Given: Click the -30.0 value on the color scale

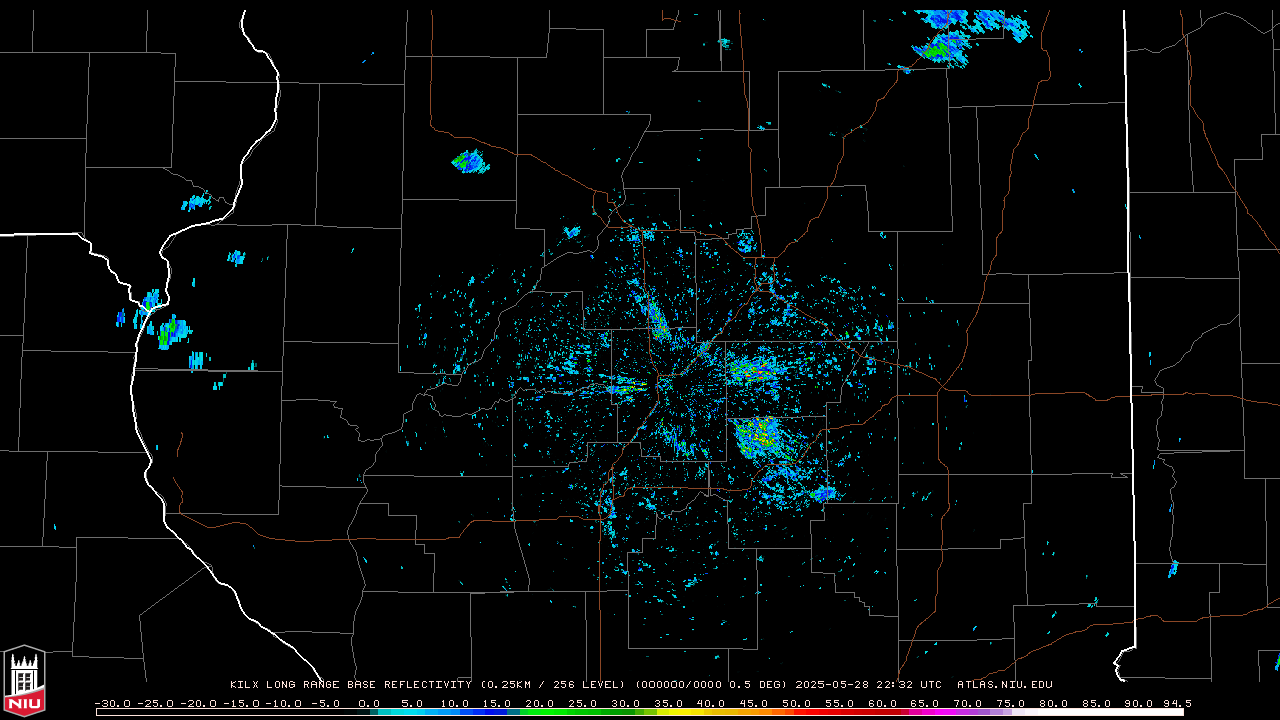Looking at the screenshot, I should [x=112, y=704].
